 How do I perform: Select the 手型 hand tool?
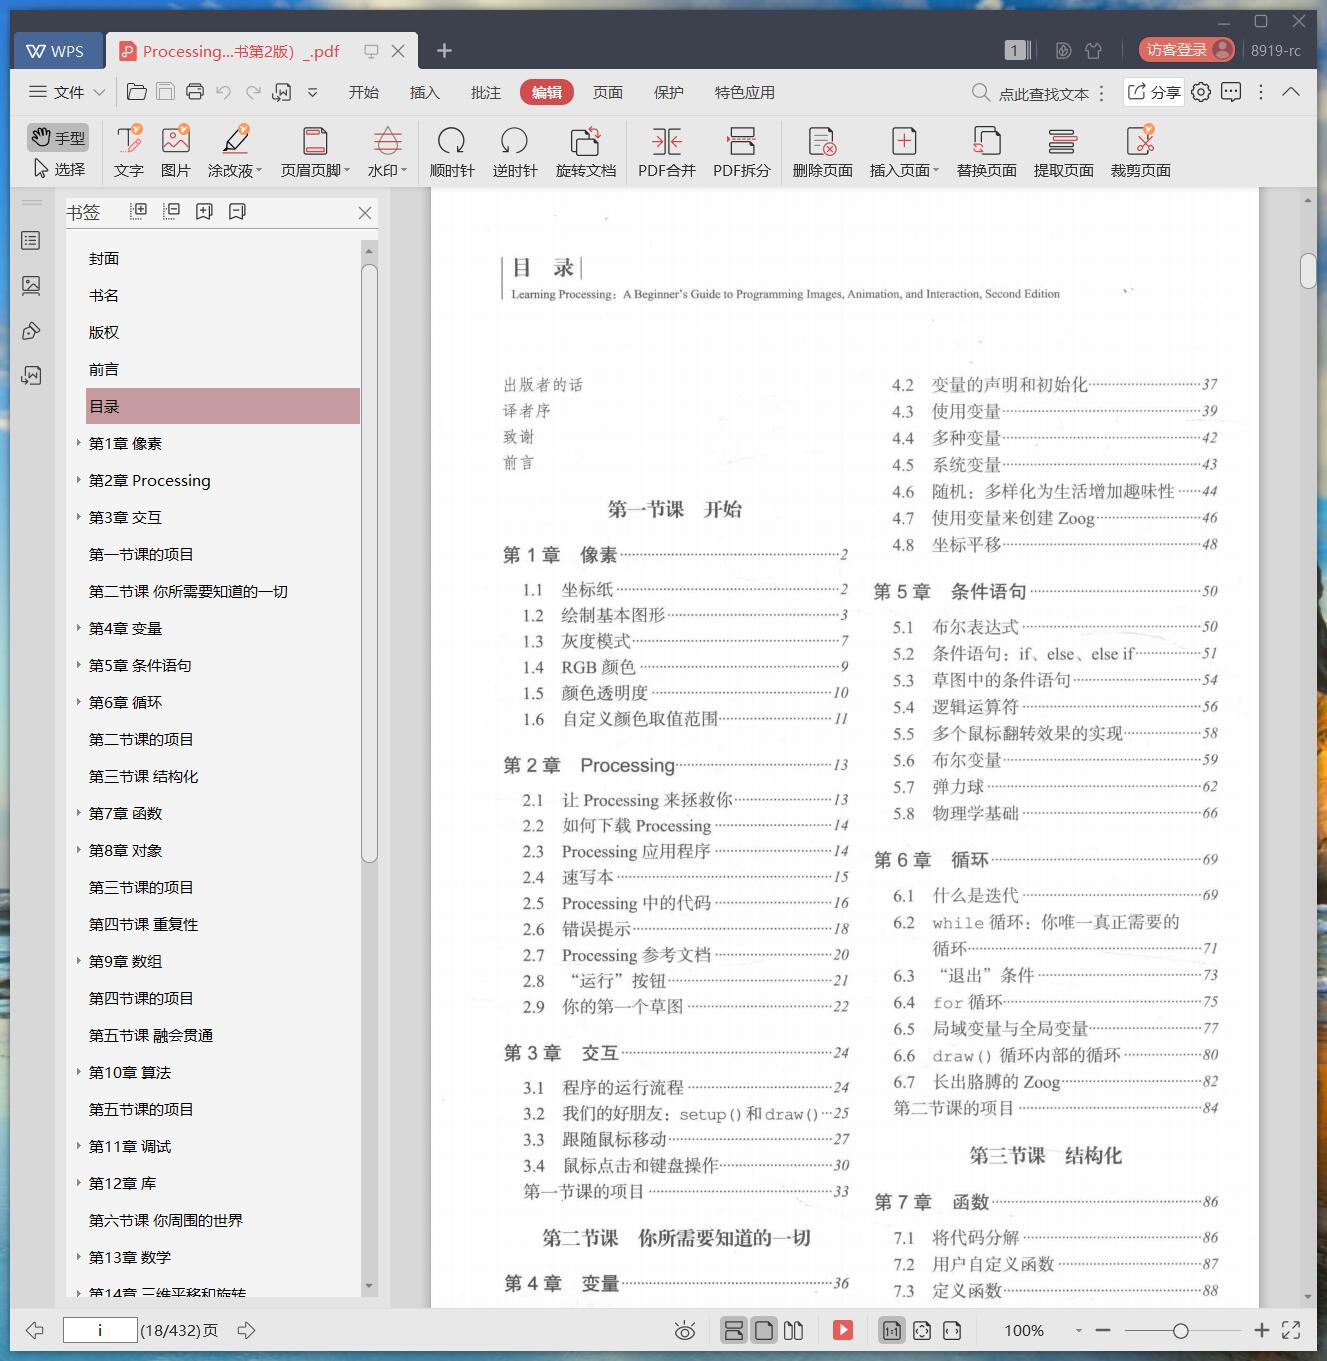(57, 137)
